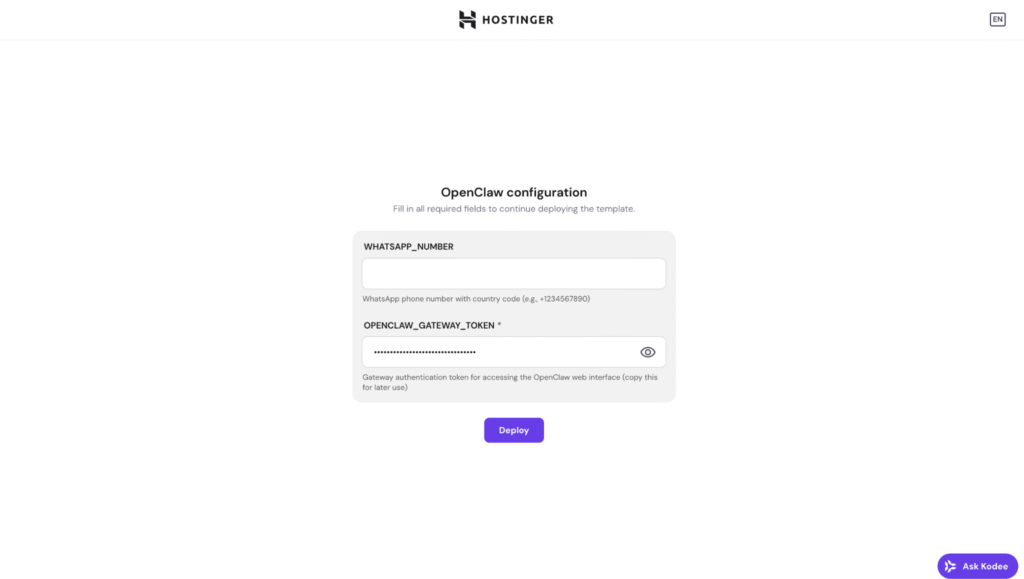Open Kodee assistant via its star icon

pos(951,565)
